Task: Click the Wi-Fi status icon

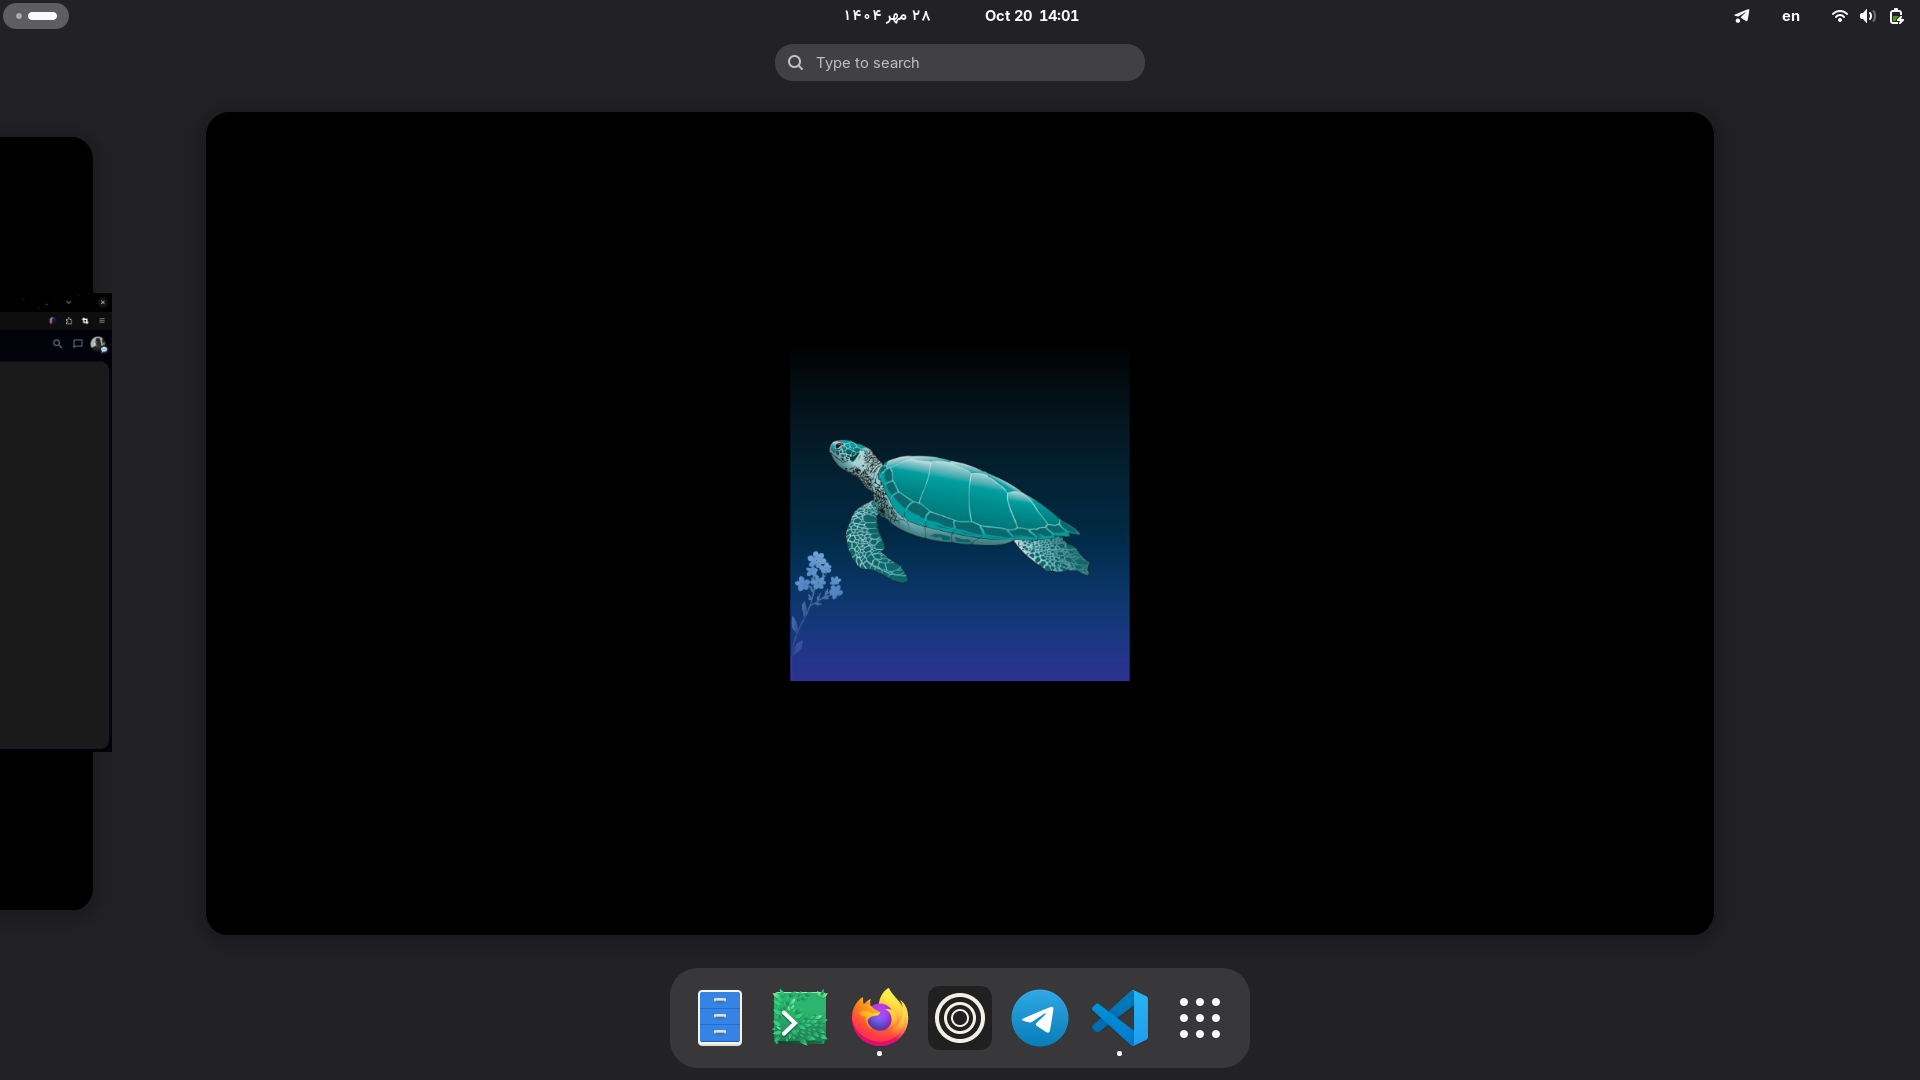Action: pyautogui.click(x=1839, y=16)
